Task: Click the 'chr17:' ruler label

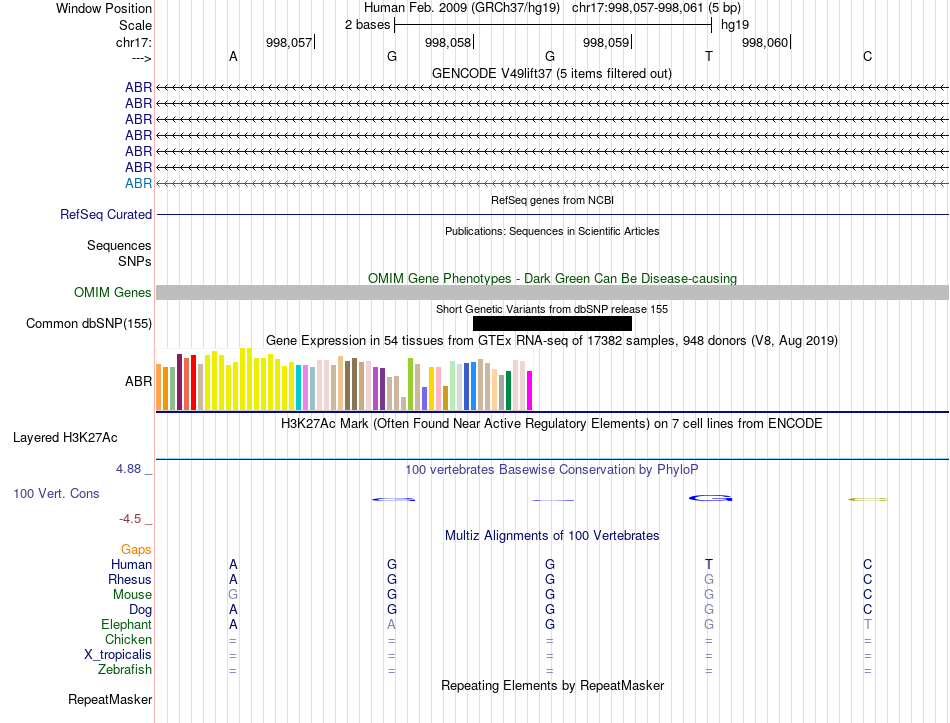Action: click(x=133, y=42)
